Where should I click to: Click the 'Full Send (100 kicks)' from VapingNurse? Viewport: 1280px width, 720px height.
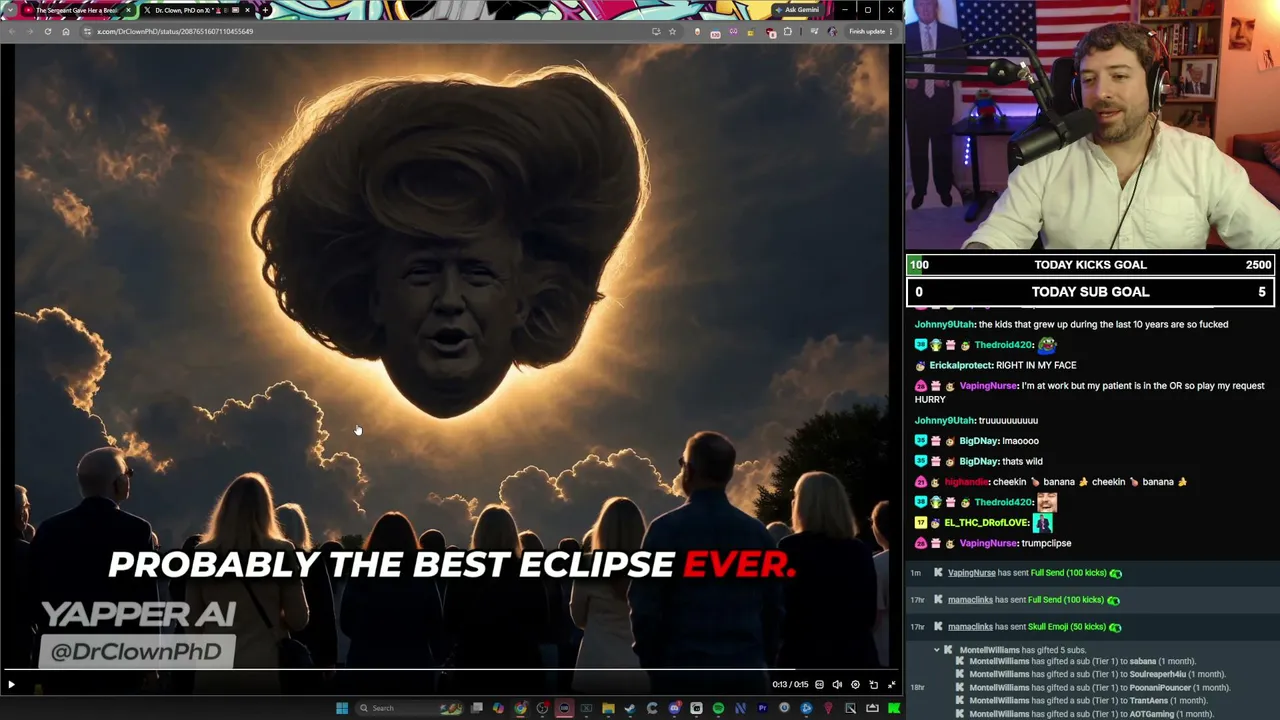tap(1069, 573)
